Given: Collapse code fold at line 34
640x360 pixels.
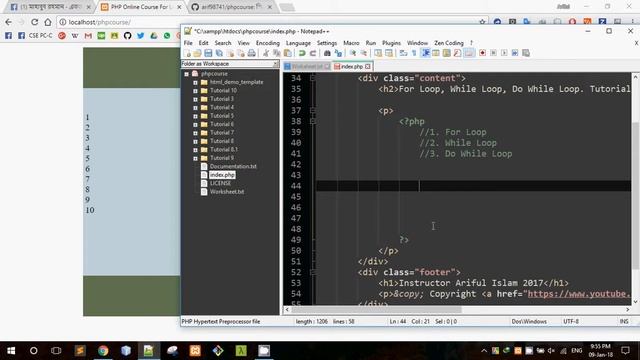Looking at the screenshot, I should click(x=313, y=78).
